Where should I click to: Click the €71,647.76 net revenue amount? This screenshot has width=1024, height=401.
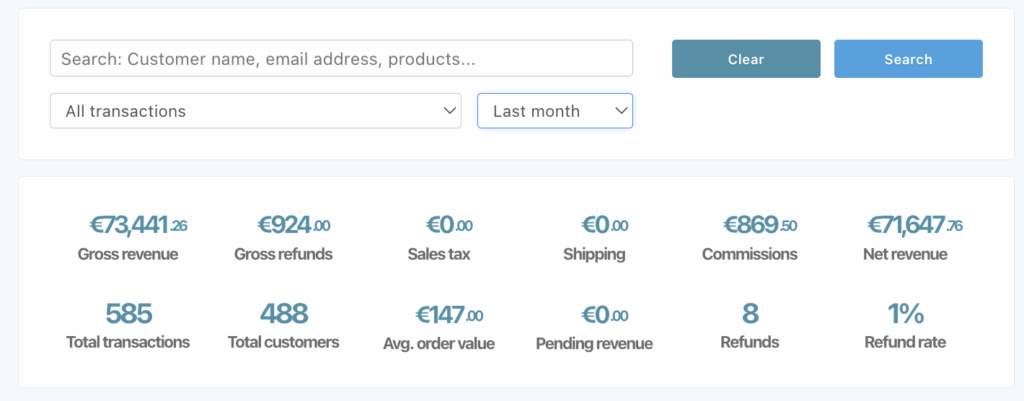pyautogui.click(x=915, y=225)
